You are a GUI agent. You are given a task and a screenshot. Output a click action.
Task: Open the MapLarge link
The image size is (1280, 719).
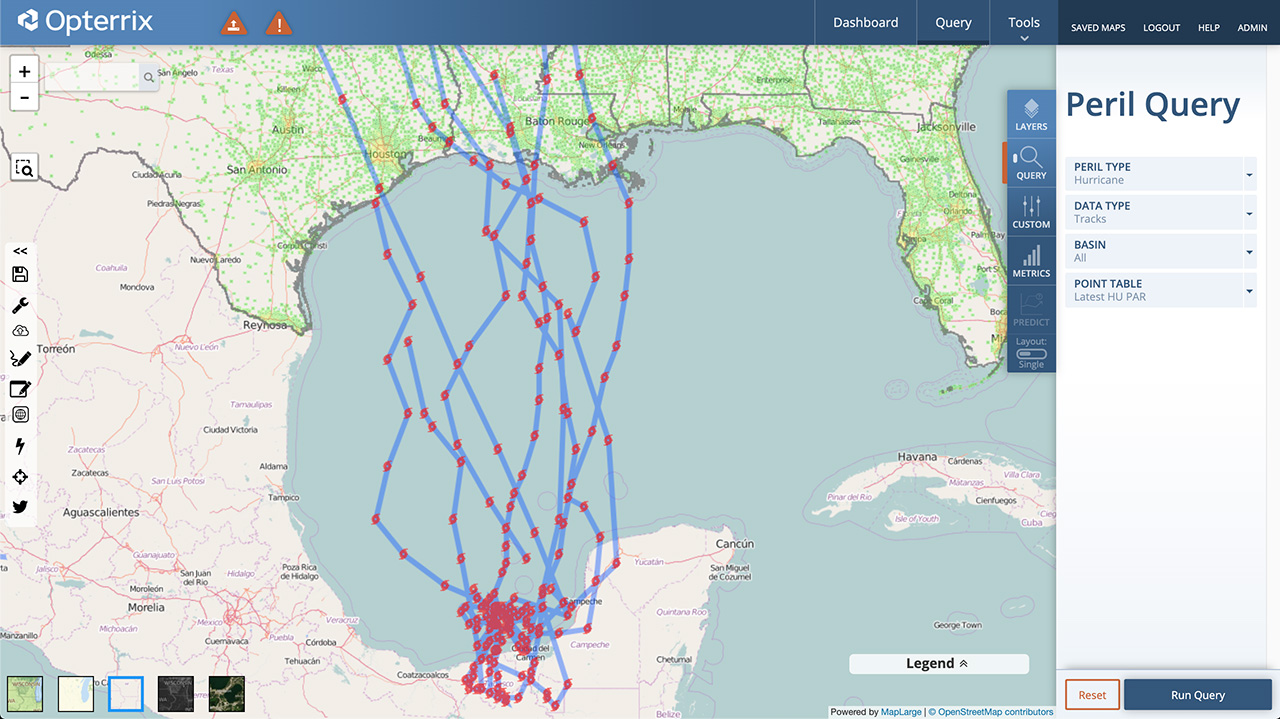pyautogui.click(x=901, y=712)
